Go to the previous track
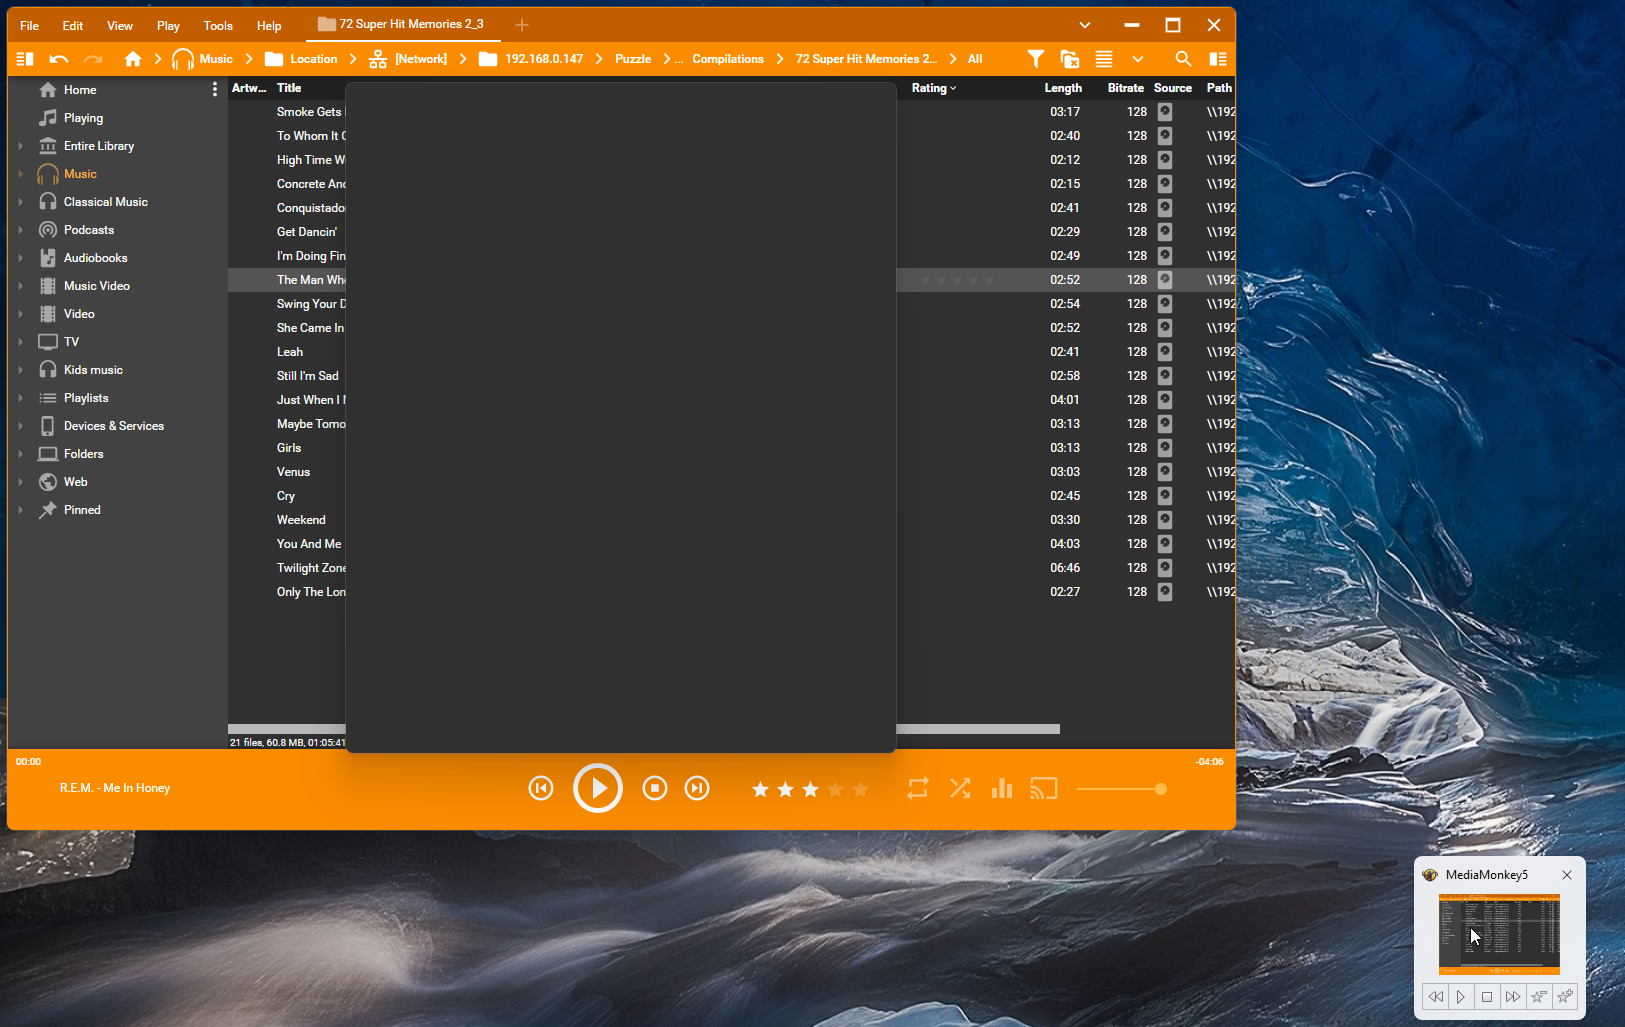Image resolution: width=1625 pixels, height=1027 pixels. tap(541, 789)
